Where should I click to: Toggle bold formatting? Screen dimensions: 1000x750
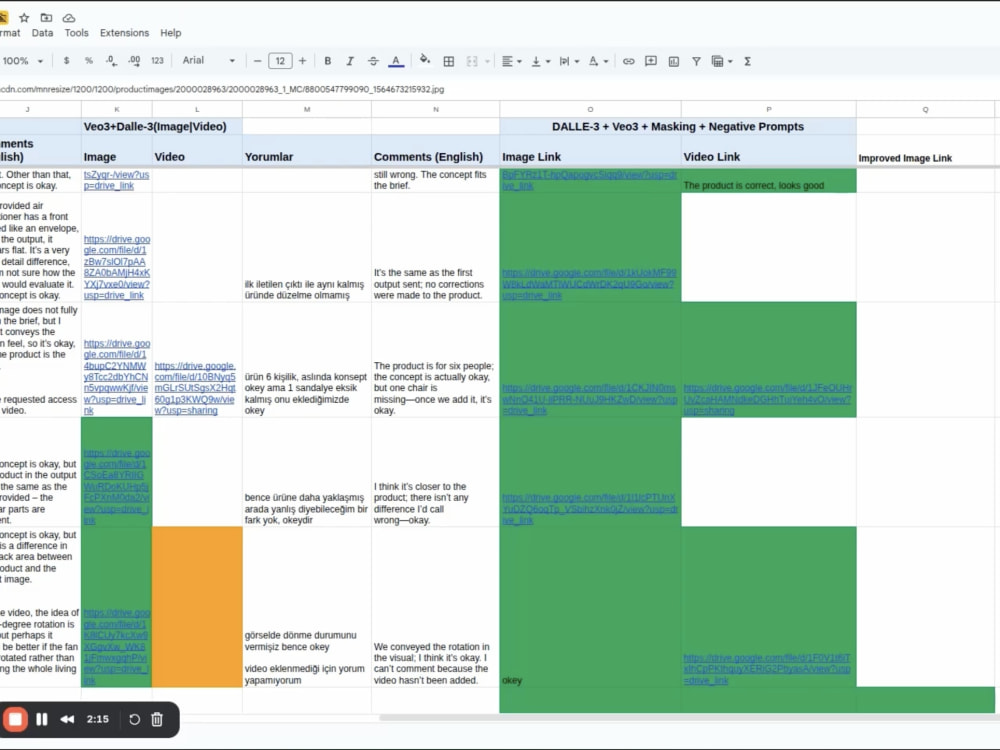click(327, 61)
